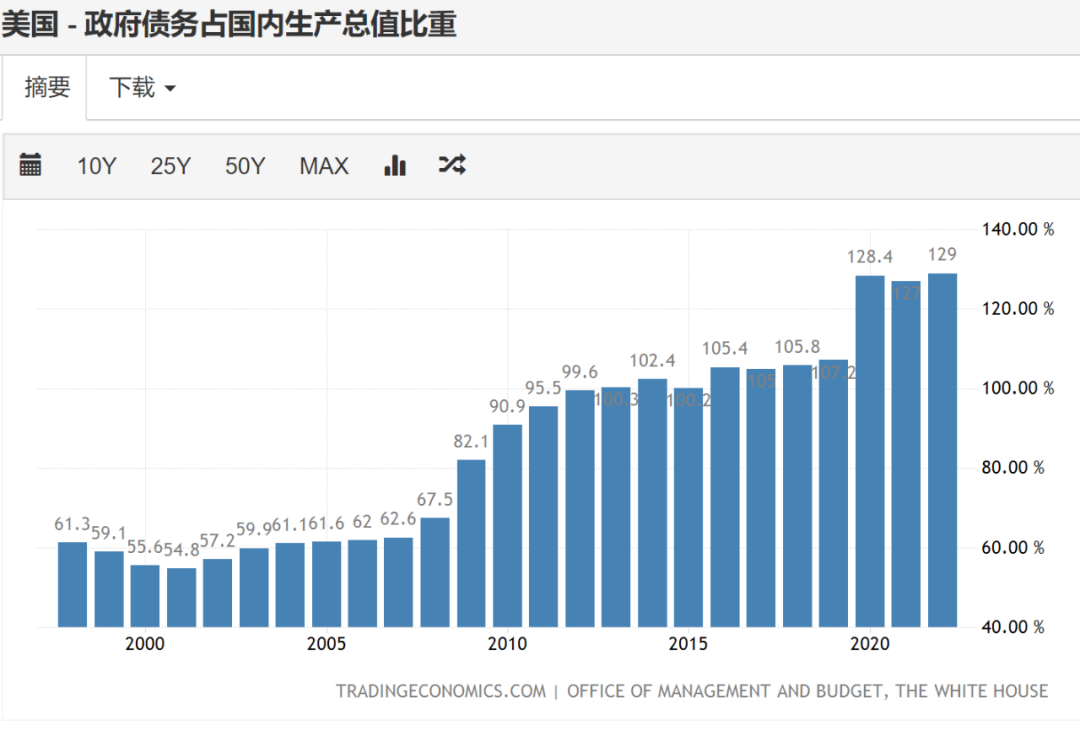Click the bar labeled 102.4
The width and height of the screenshot is (1080, 732).
(652, 503)
